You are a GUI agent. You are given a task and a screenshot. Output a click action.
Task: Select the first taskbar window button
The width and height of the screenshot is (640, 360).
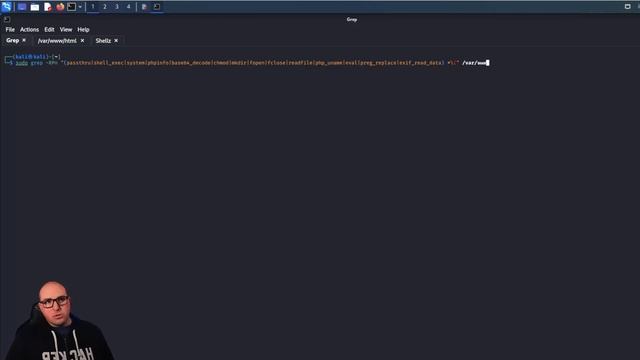coord(144,7)
